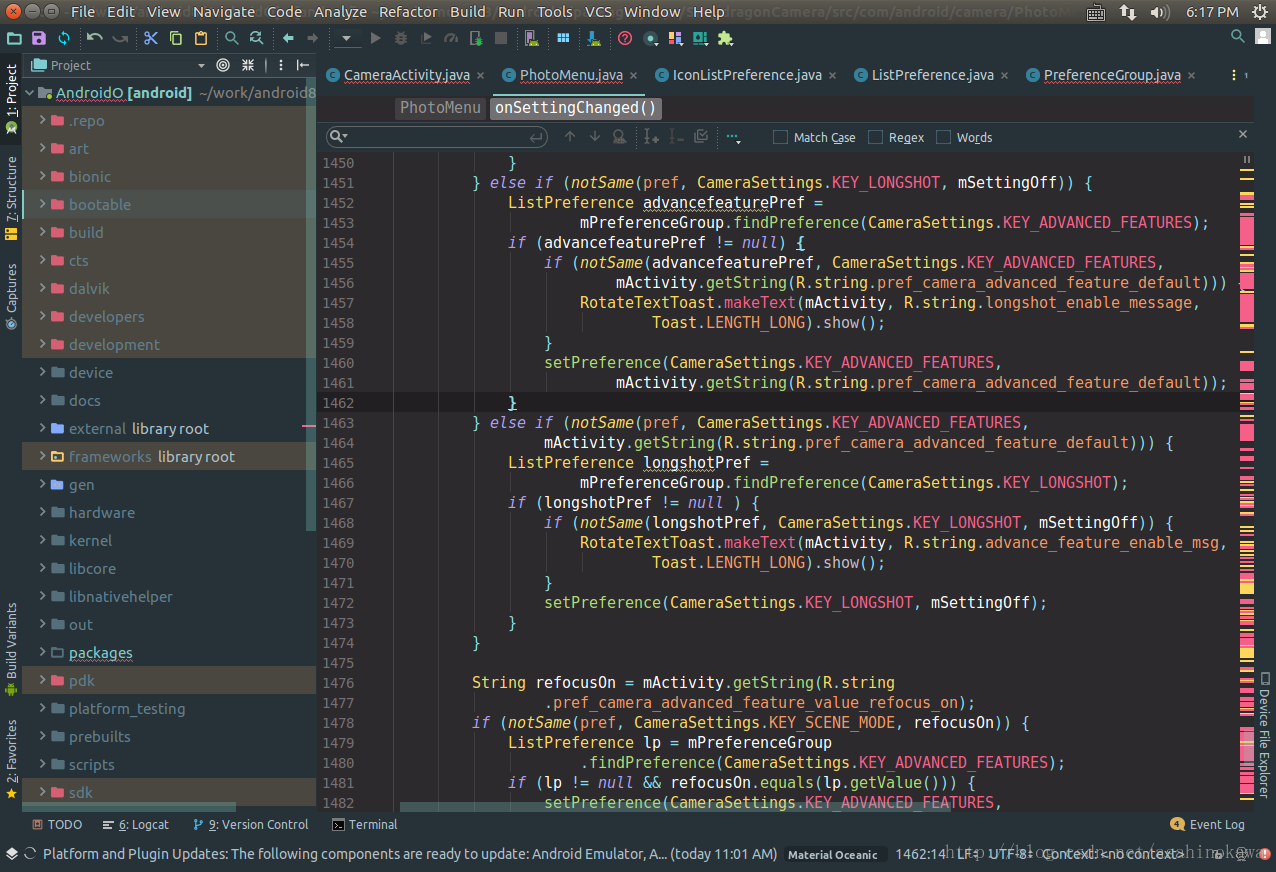The width and height of the screenshot is (1276, 872).
Task: Open the Terminal tool window
Action: pyautogui.click(x=365, y=825)
